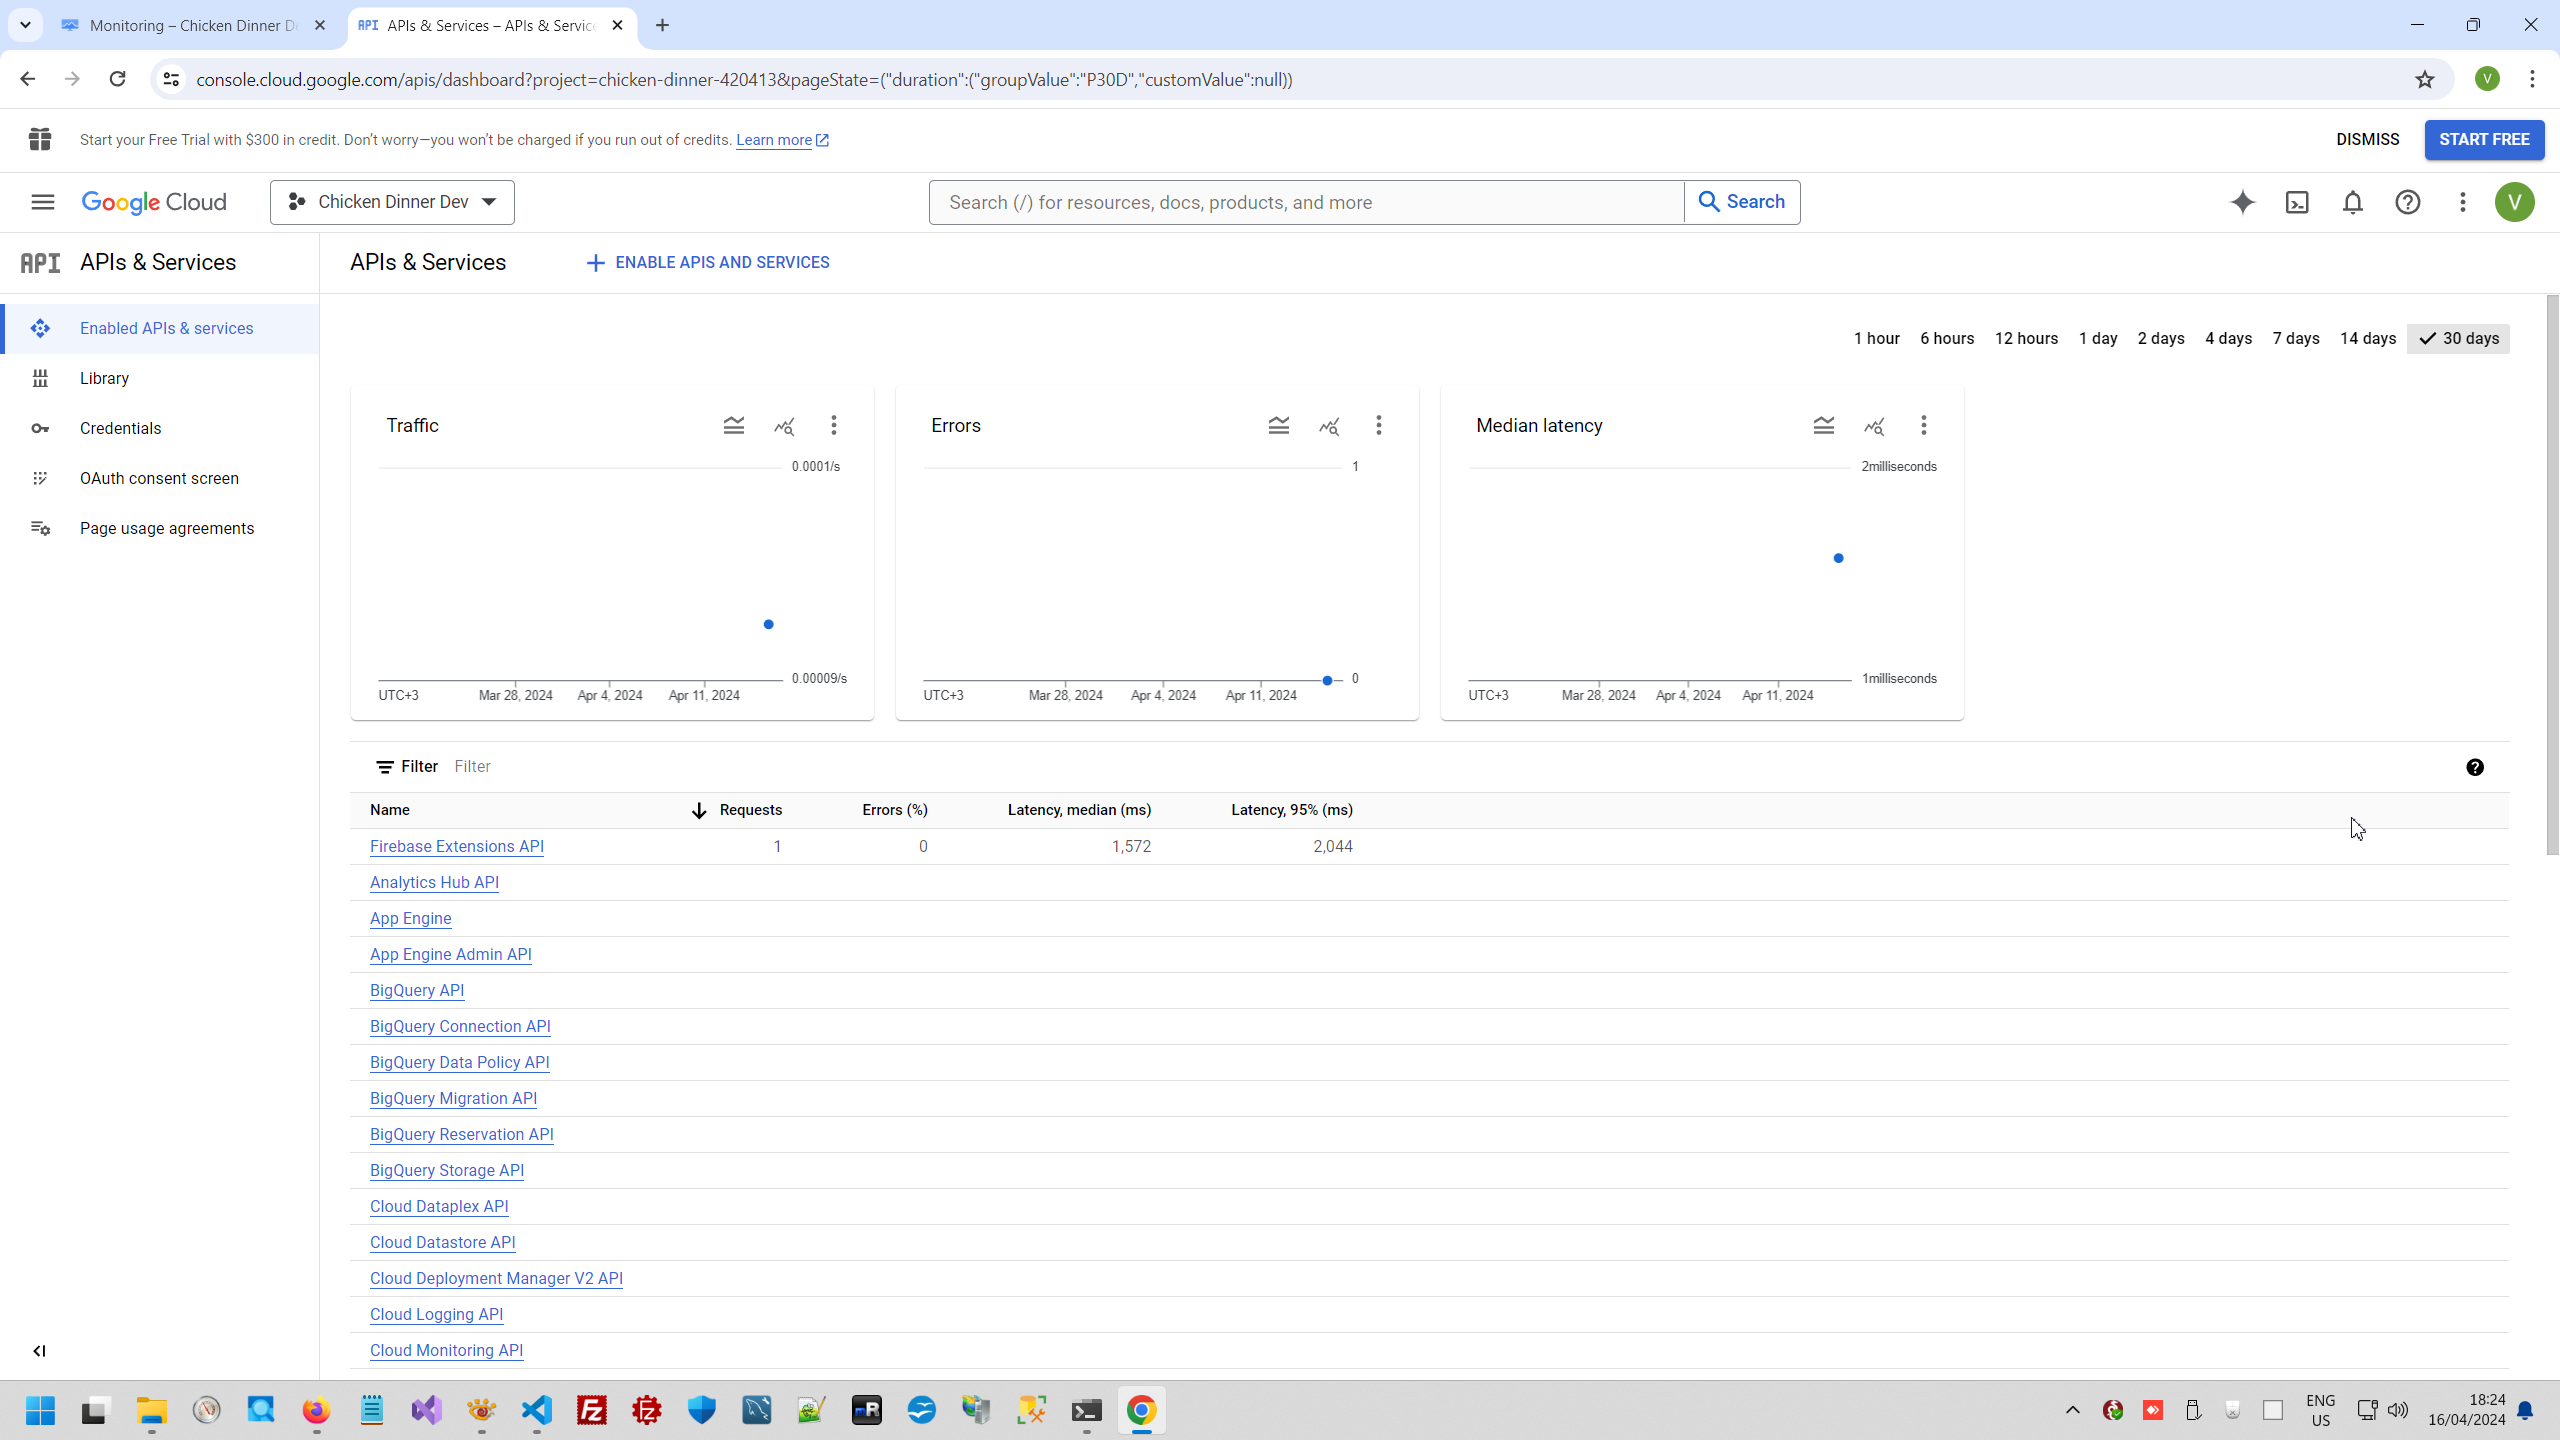
Task: Click Enable APIs and Services
Action: [x=707, y=262]
